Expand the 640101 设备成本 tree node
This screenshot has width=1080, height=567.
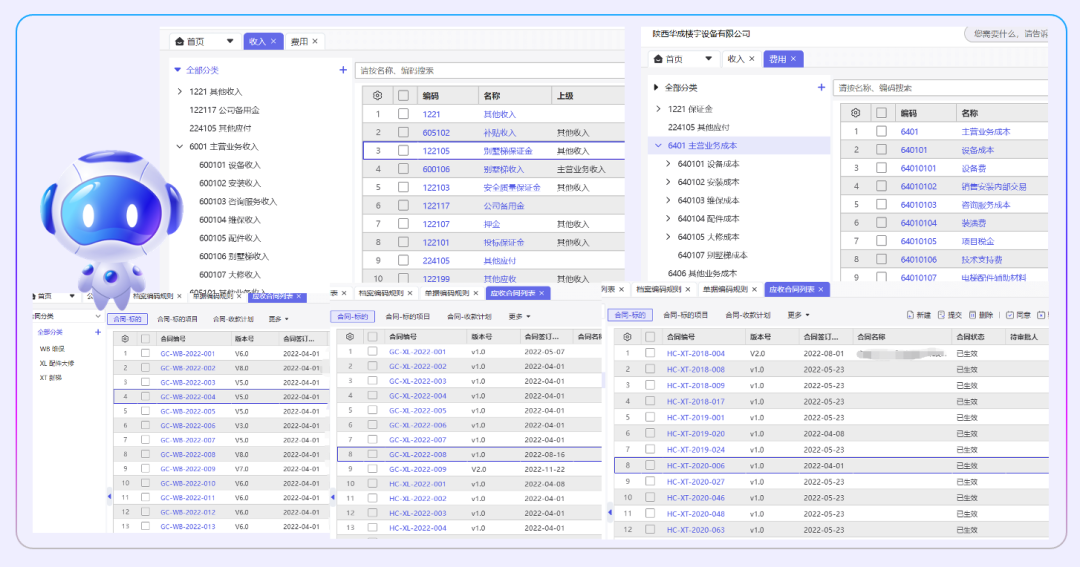(x=669, y=164)
